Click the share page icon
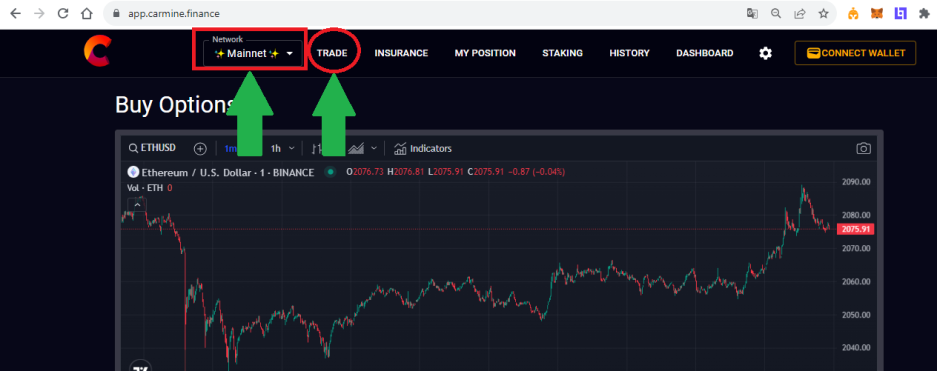This screenshot has width=937, height=371. [x=800, y=14]
